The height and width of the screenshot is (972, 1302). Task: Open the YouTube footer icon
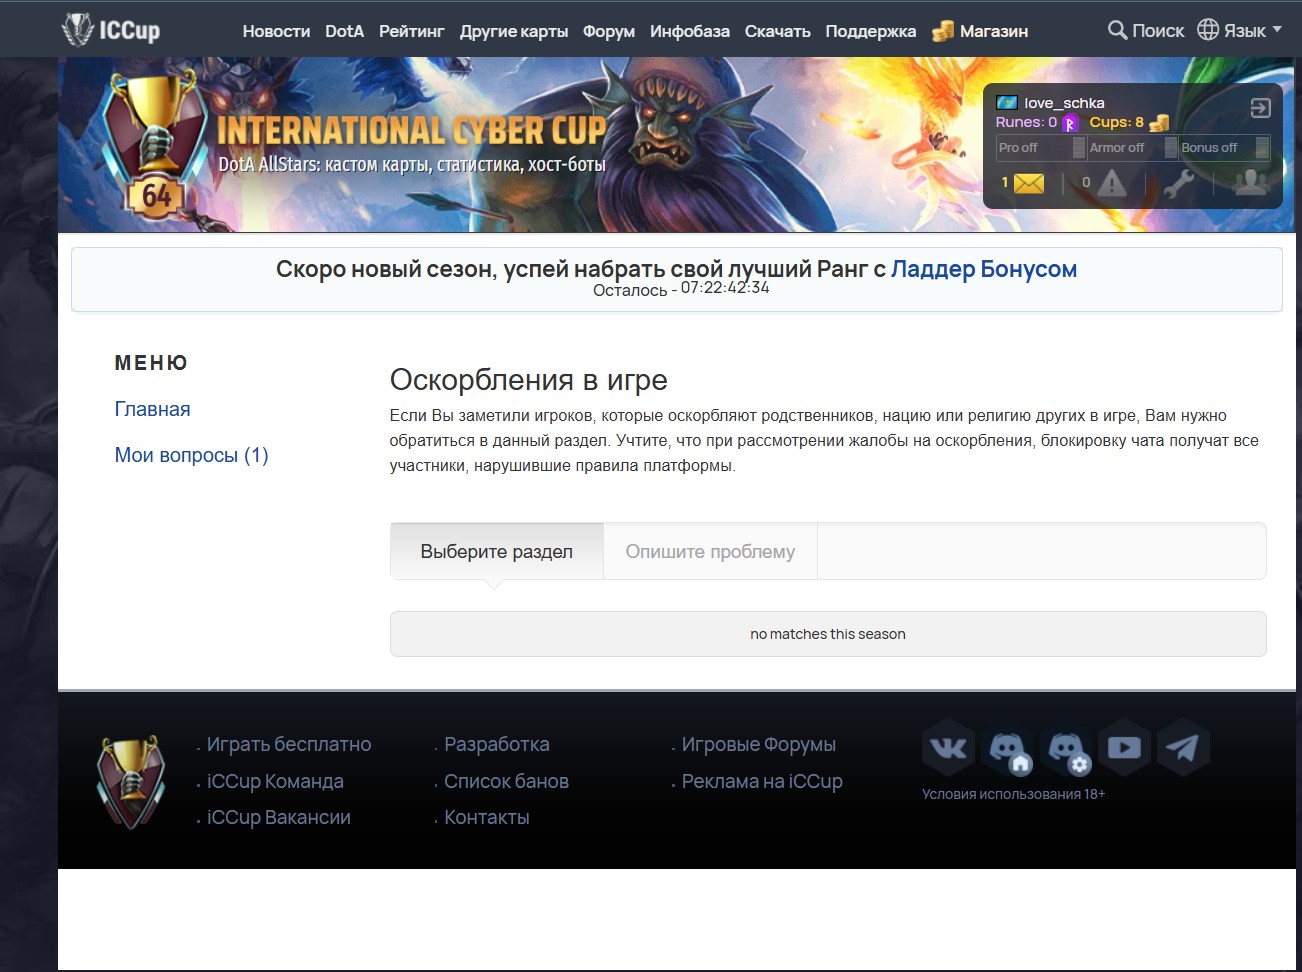(x=1124, y=747)
